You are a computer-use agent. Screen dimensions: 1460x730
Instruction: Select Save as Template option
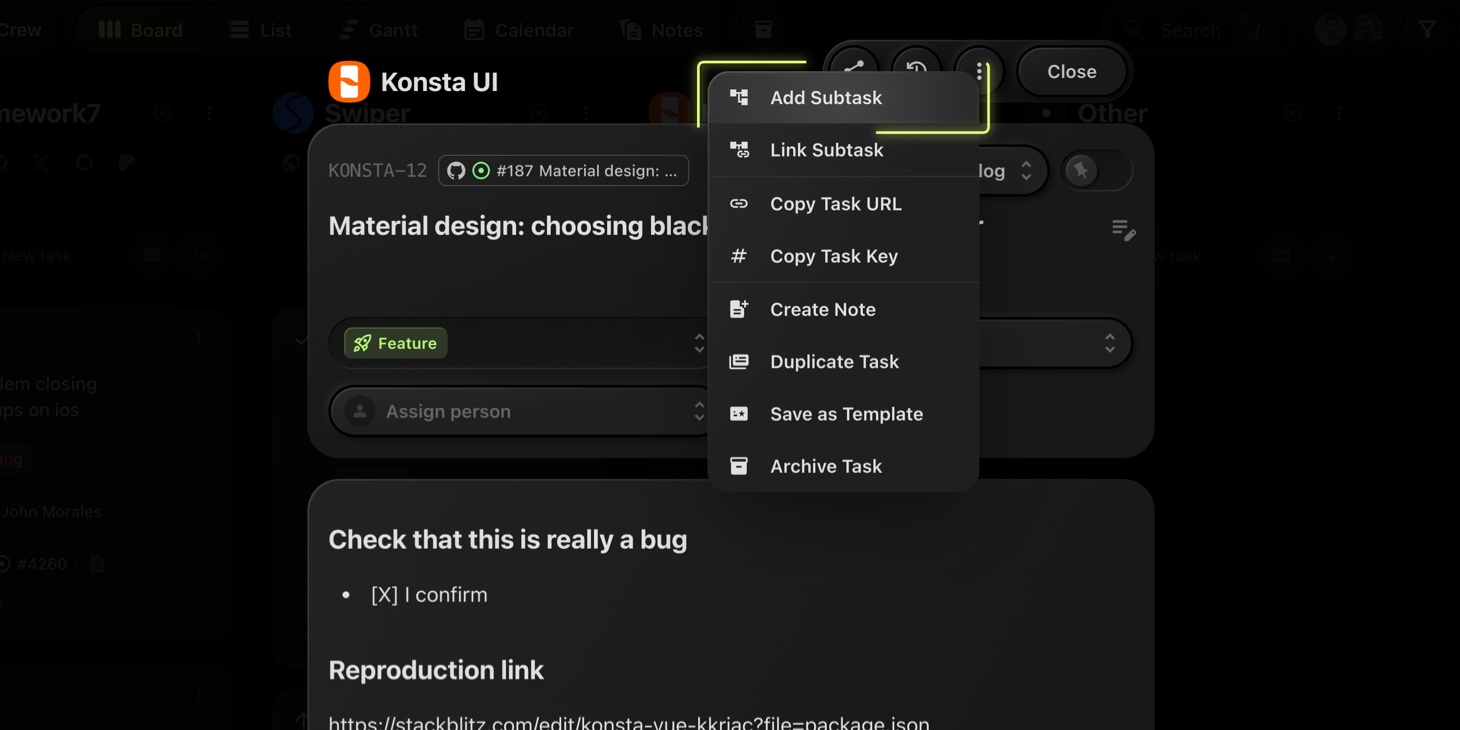tap(846, 414)
